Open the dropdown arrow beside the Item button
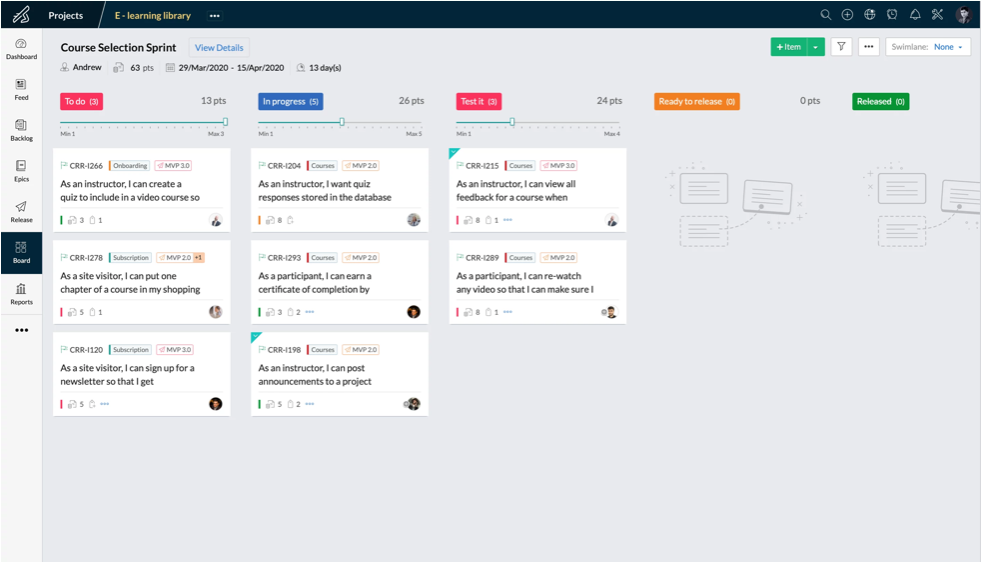The image size is (981, 564). pos(816,47)
